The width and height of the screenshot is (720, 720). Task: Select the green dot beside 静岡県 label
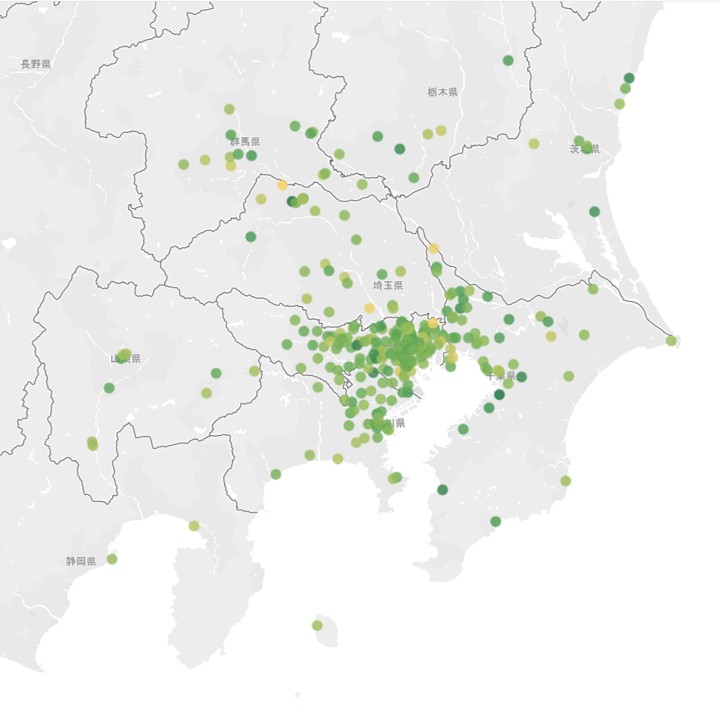(x=112, y=559)
